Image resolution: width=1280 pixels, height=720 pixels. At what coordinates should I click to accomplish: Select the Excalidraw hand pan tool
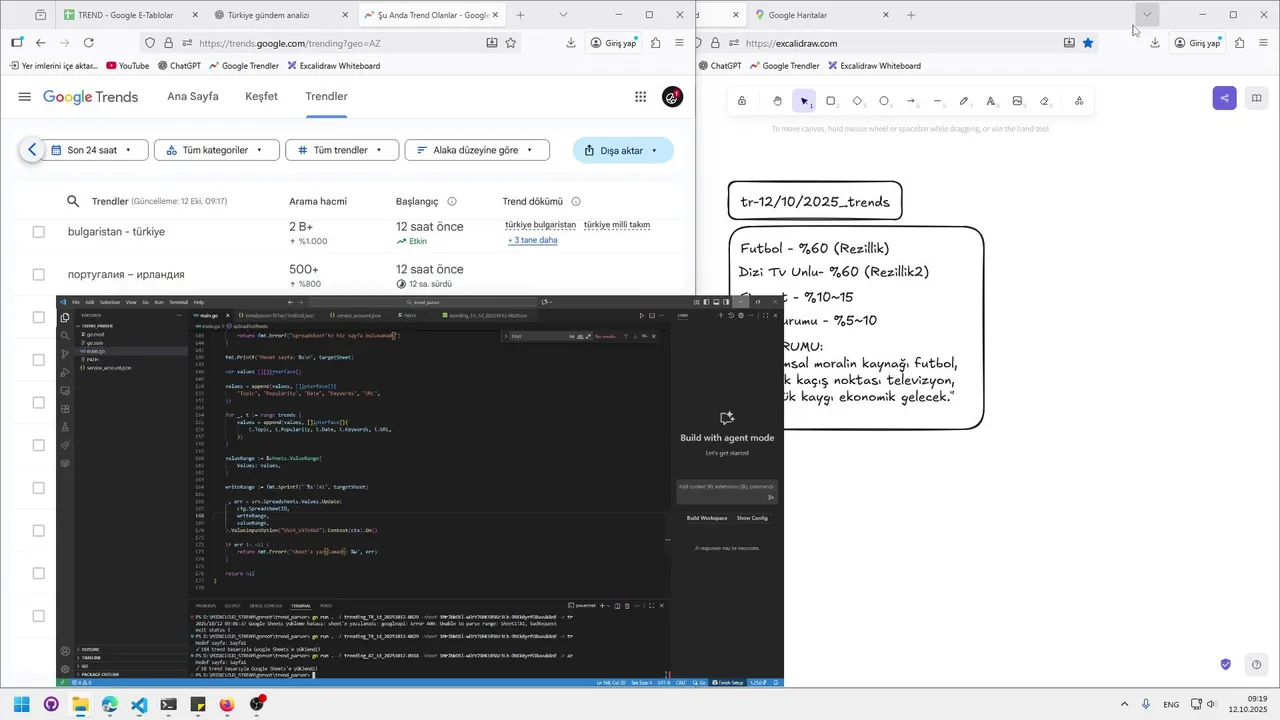pos(778,101)
